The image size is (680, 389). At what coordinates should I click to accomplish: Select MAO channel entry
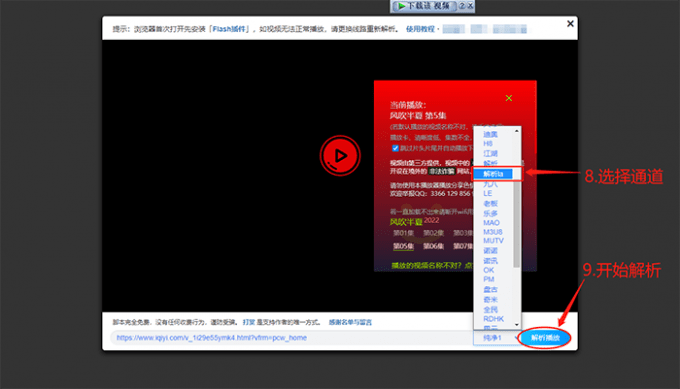tap(491, 223)
